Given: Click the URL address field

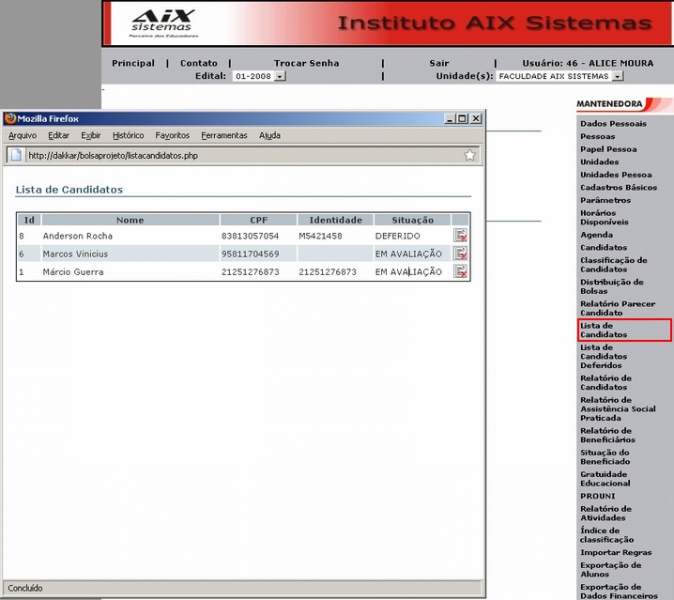Looking at the screenshot, I should click(240, 155).
